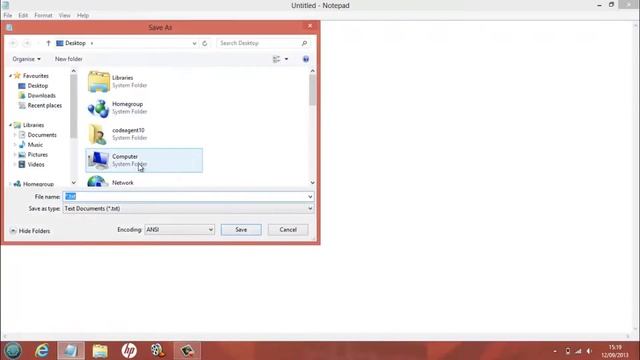Select Recent places in navigation pane
The height and width of the screenshot is (360, 640).
[x=45, y=105]
